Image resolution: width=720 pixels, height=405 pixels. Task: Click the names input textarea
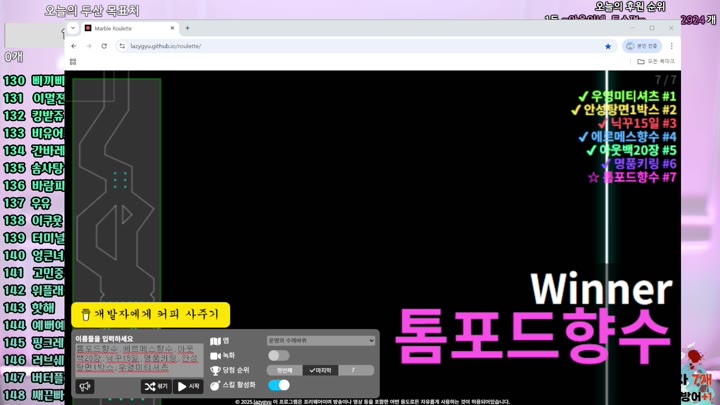(x=139, y=360)
